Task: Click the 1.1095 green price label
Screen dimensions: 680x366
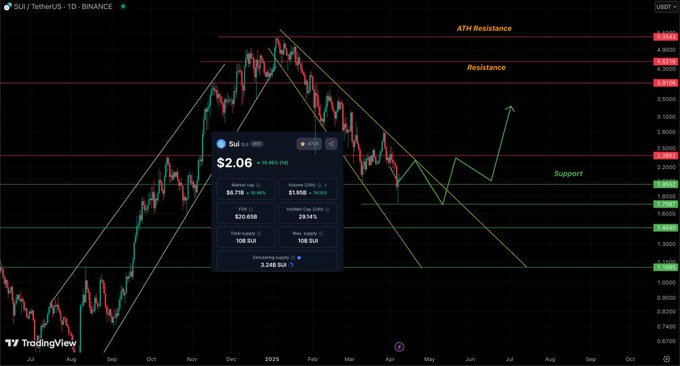Action: pyautogui.click(x=666, y=268)
